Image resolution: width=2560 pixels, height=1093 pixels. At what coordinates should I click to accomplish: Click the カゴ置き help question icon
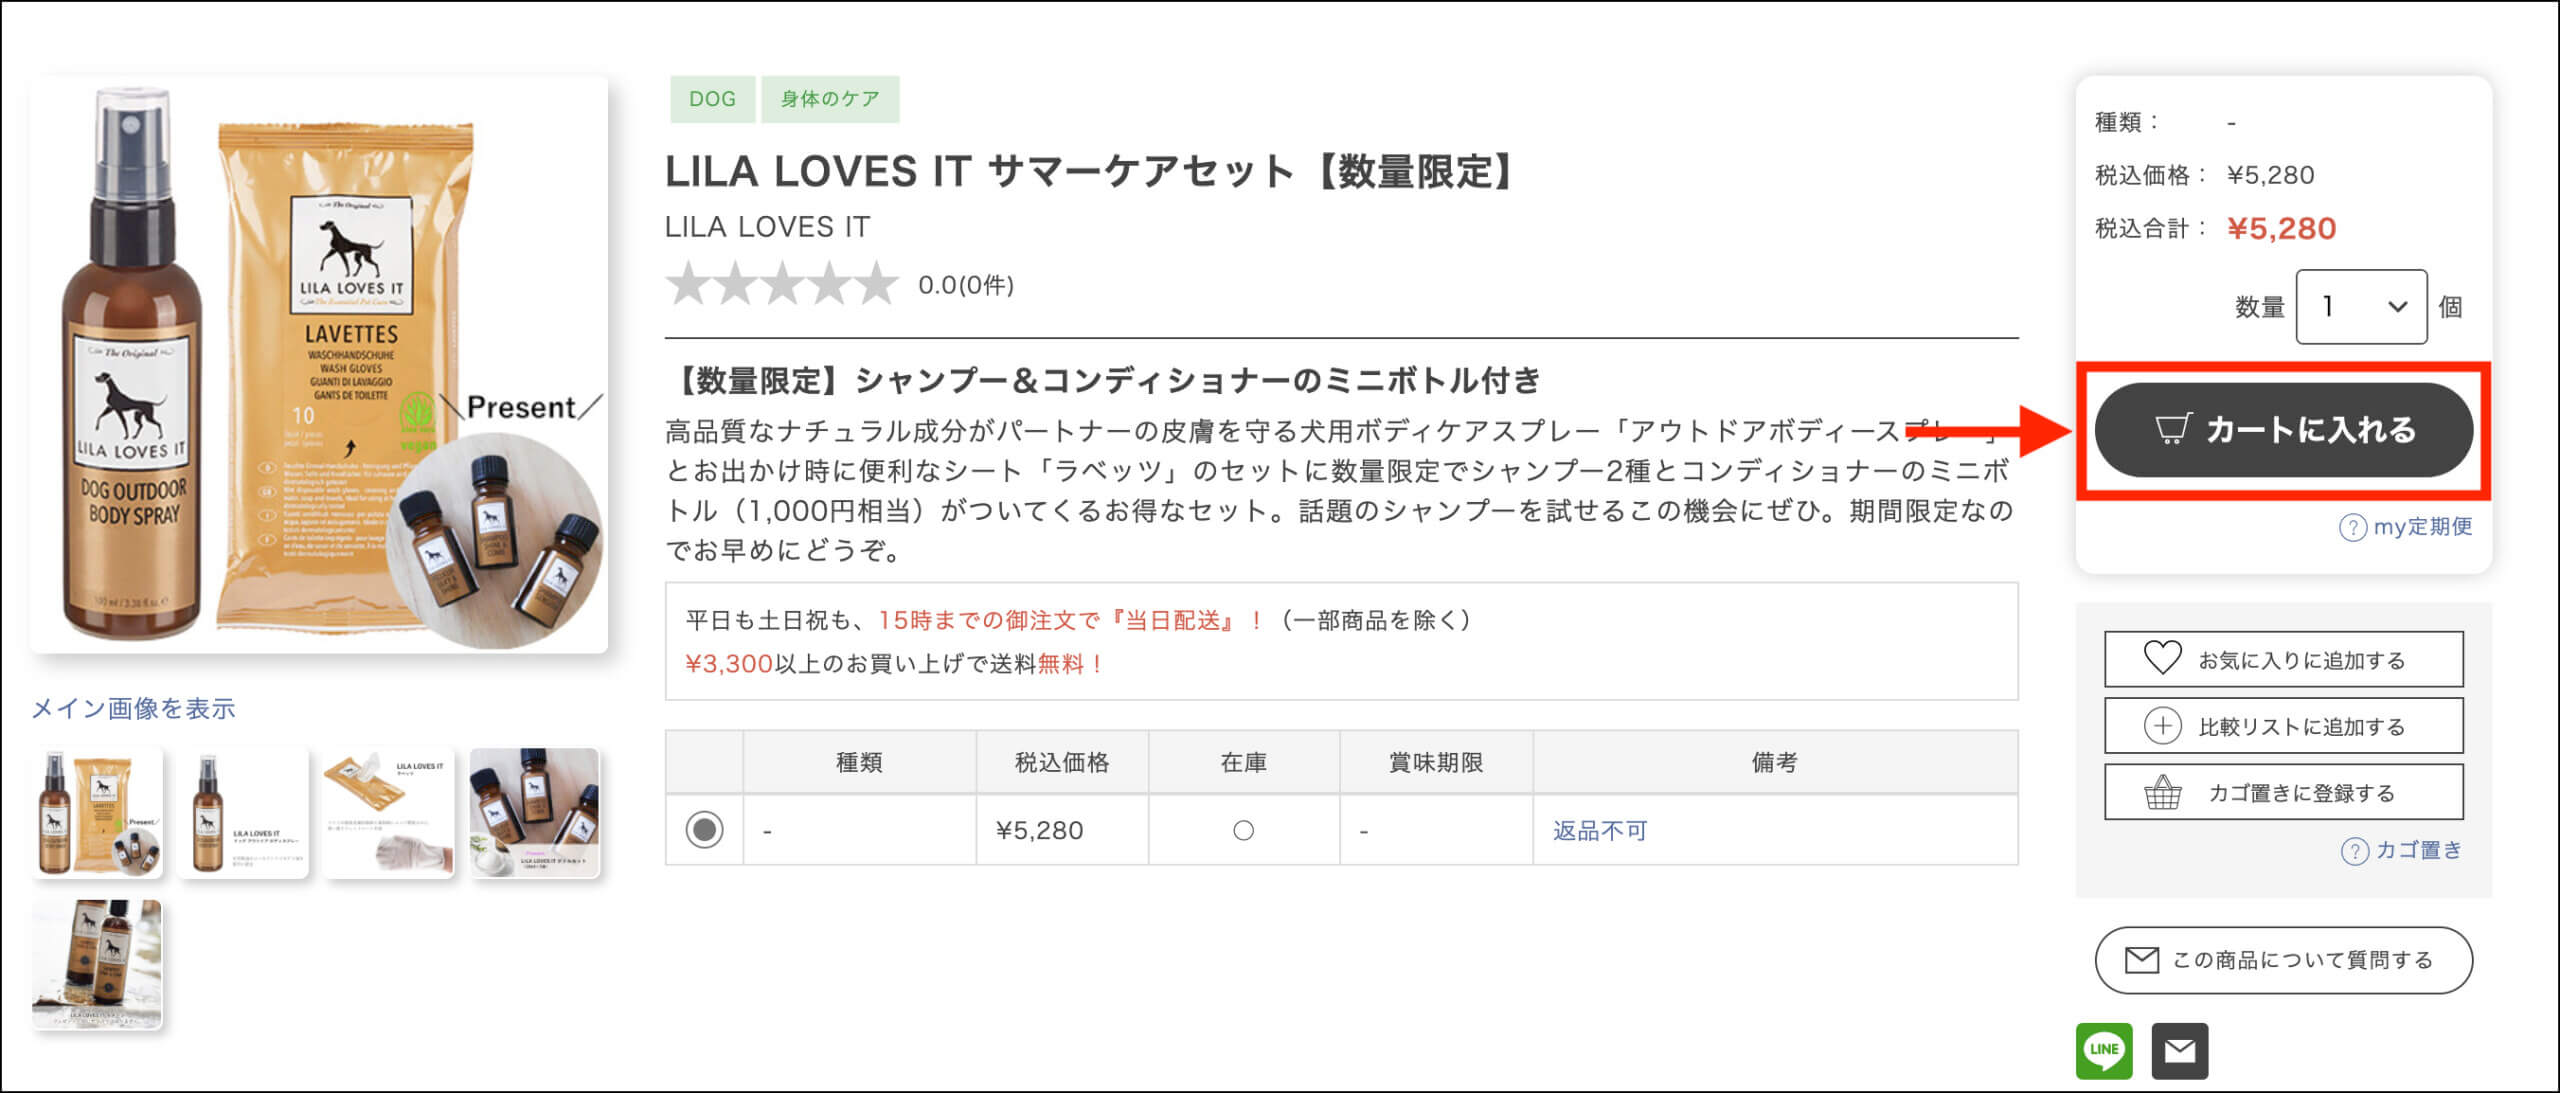[x=2354, y=851]
